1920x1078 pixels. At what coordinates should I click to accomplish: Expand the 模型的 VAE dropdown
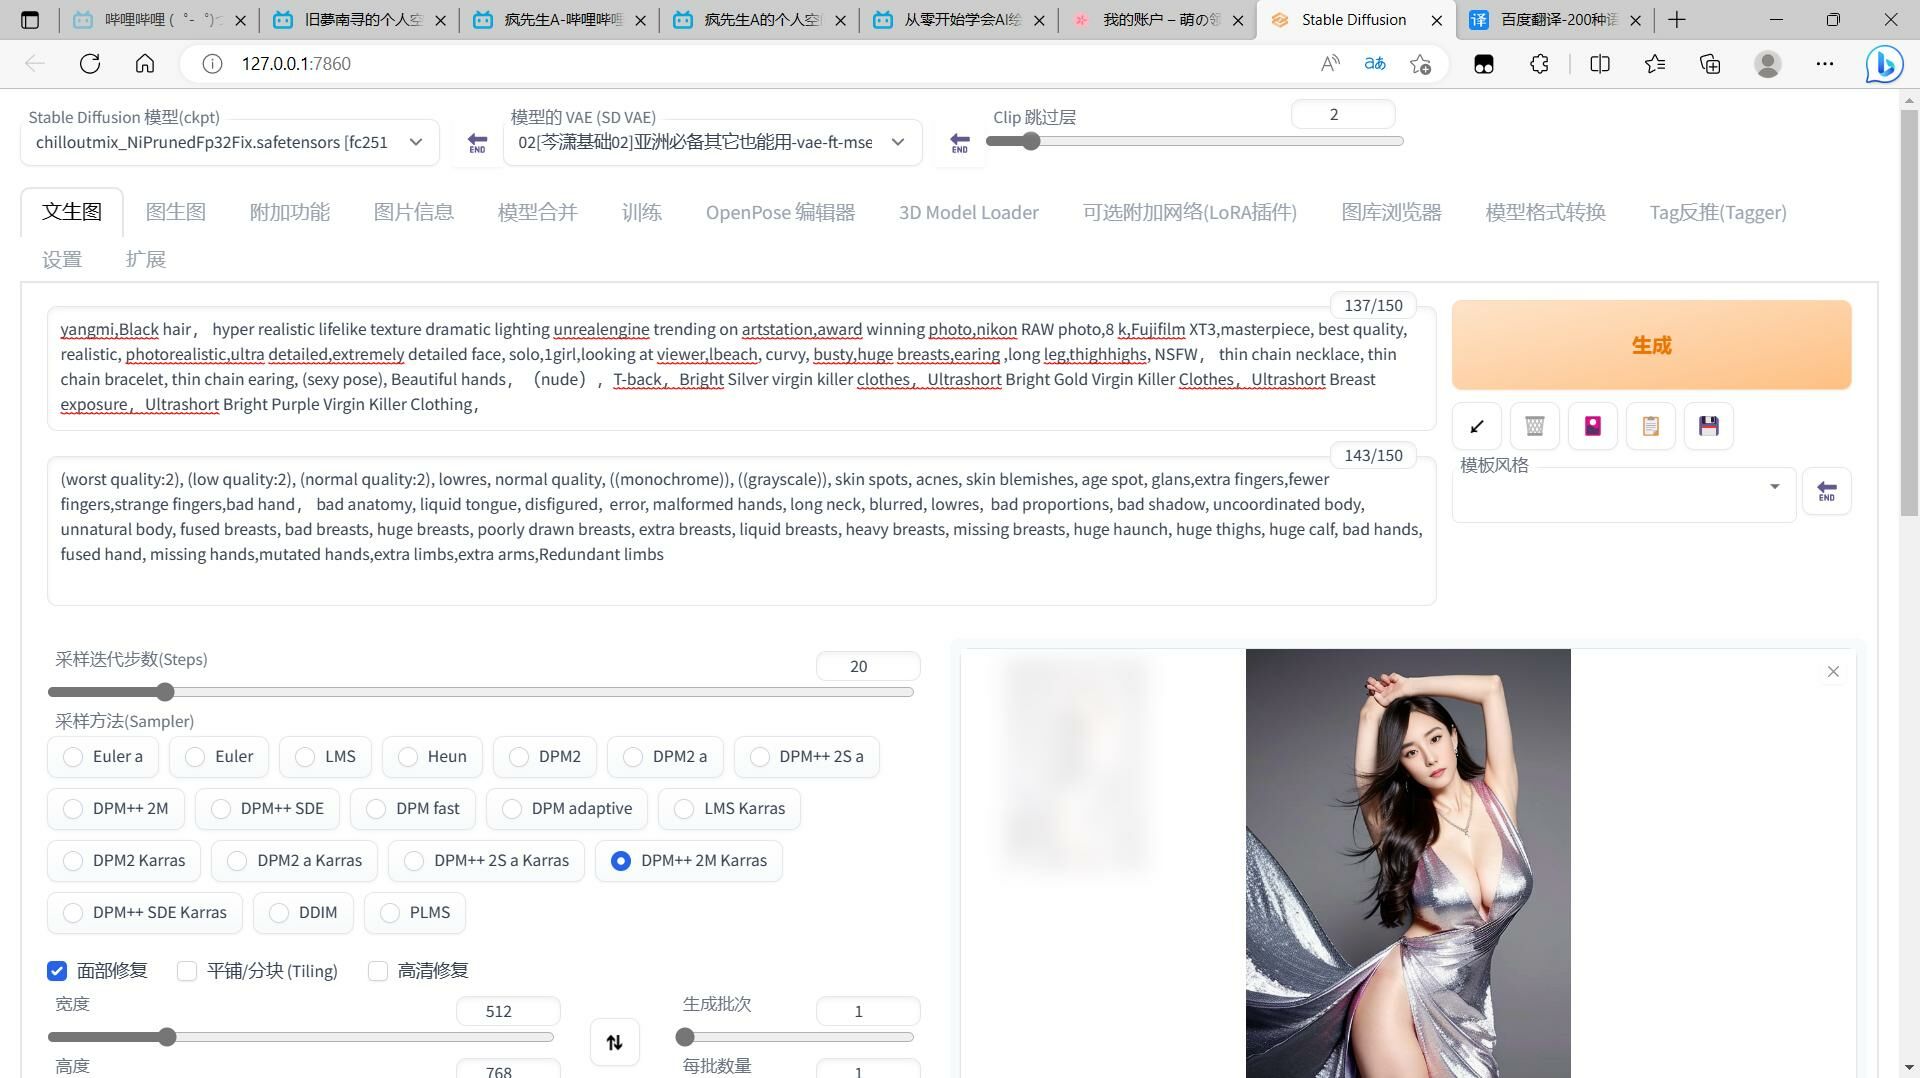[x=711, y=142]
